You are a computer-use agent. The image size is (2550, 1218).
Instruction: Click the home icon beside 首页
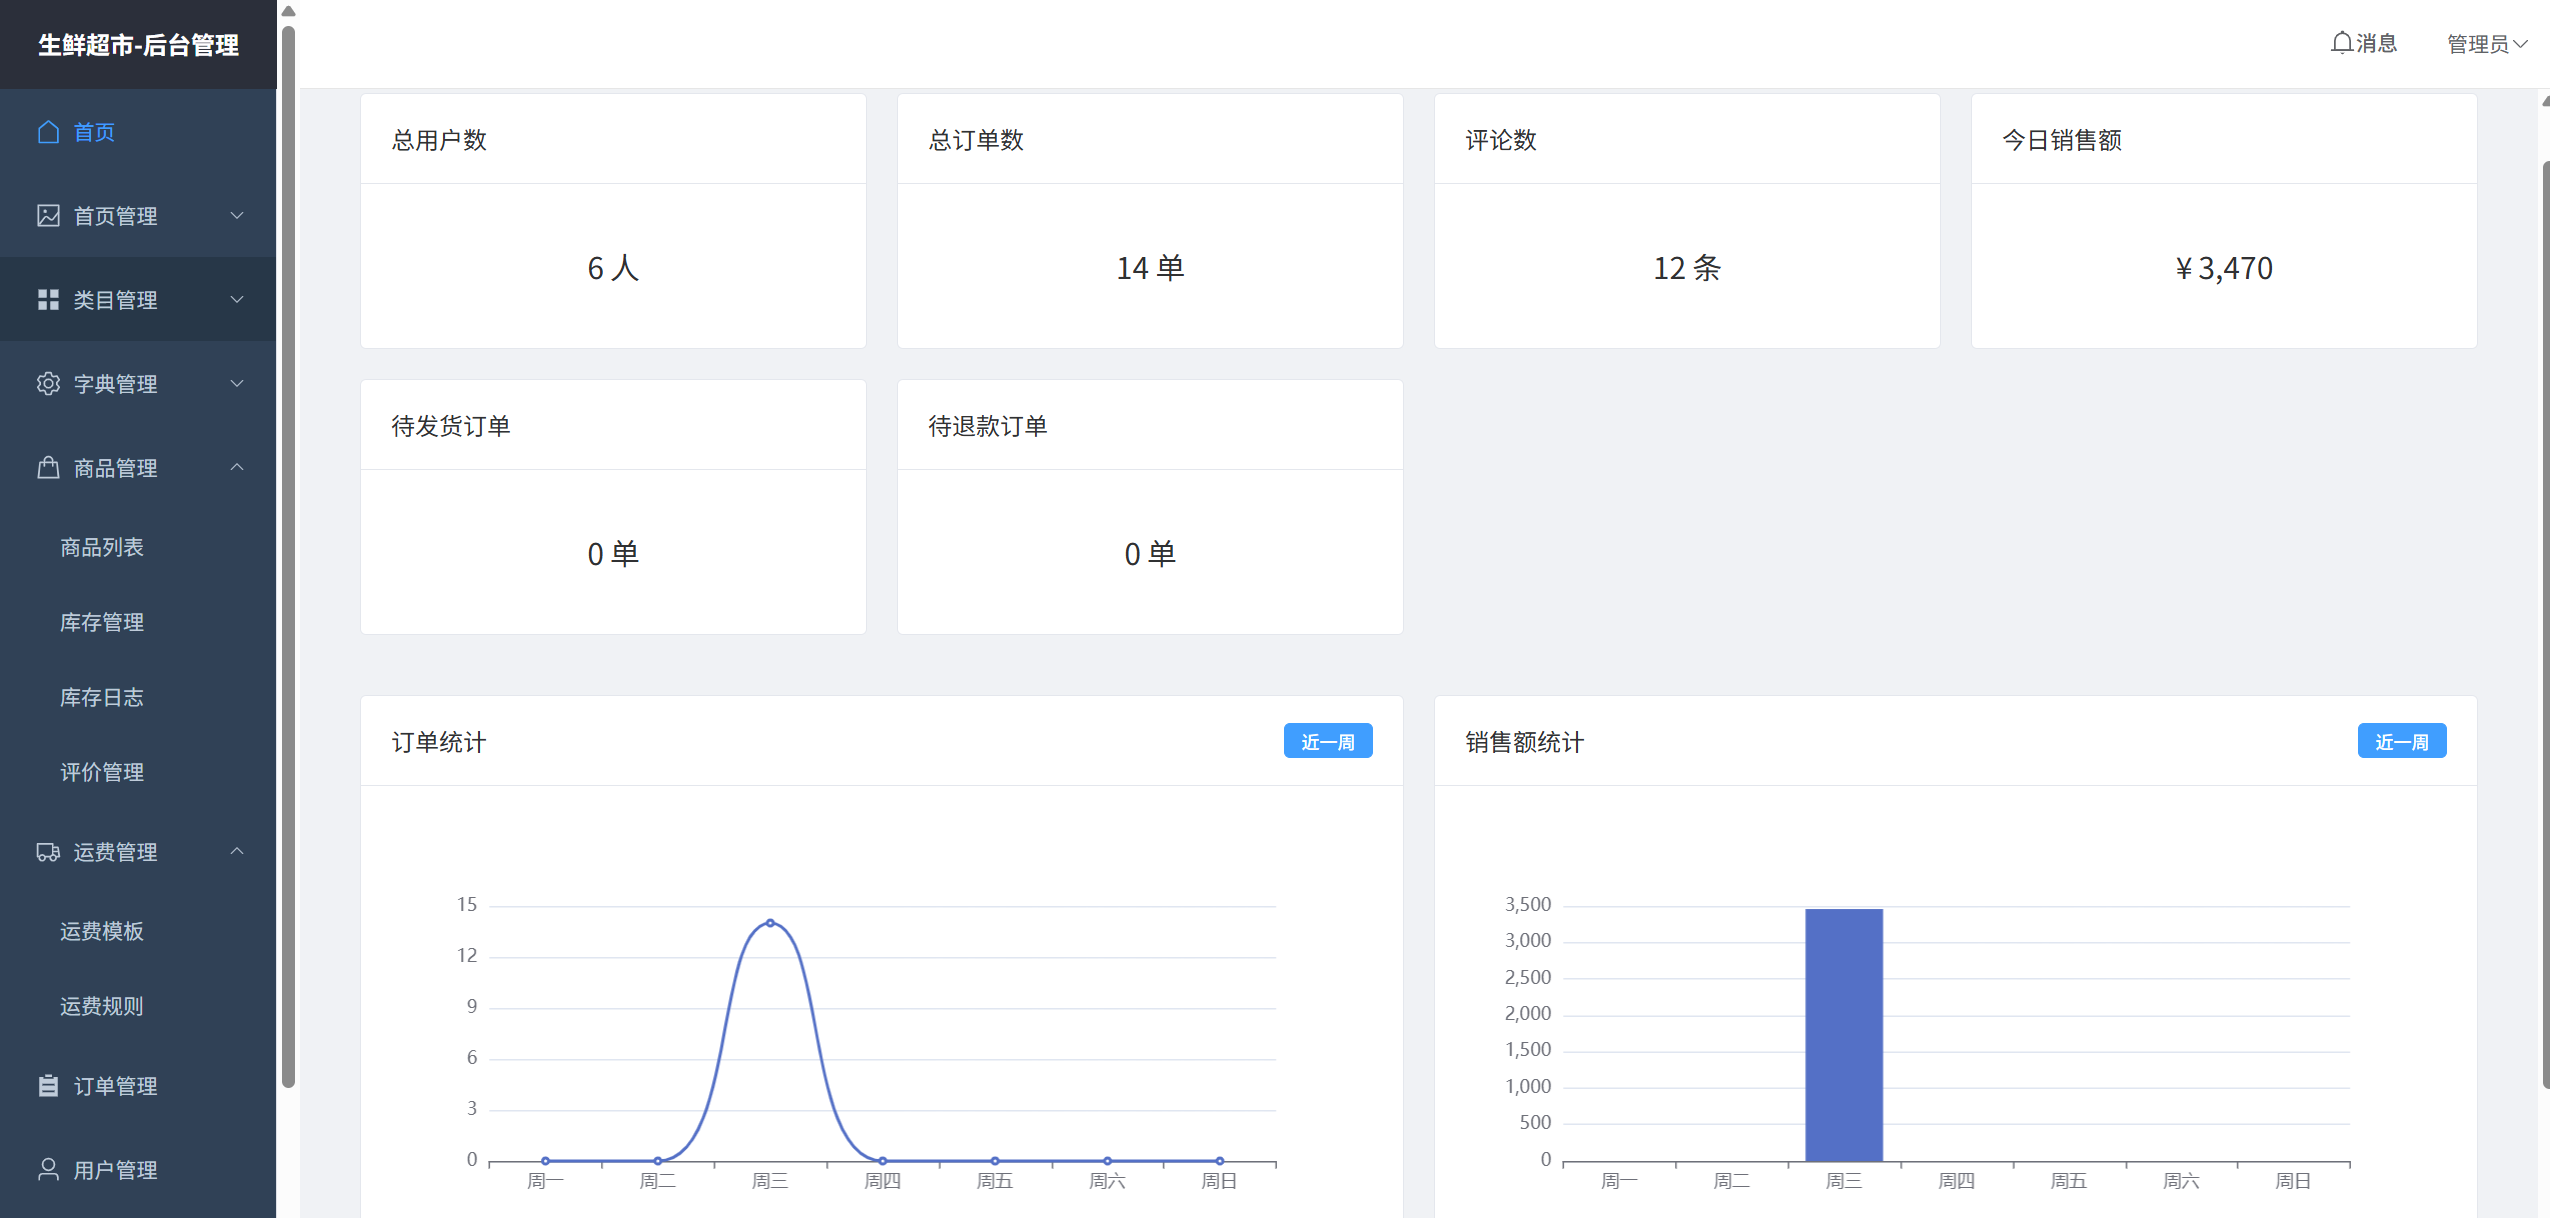48,132
